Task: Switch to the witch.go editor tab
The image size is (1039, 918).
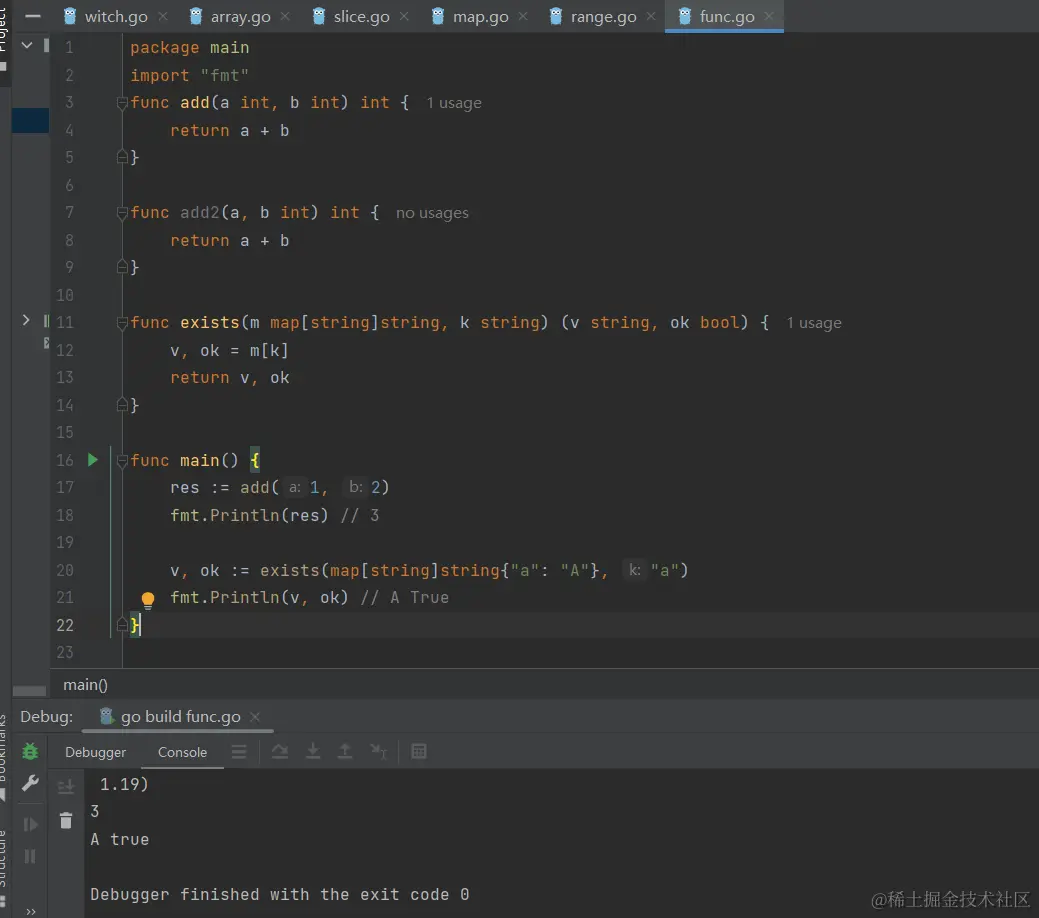Action: pos(106,17)
